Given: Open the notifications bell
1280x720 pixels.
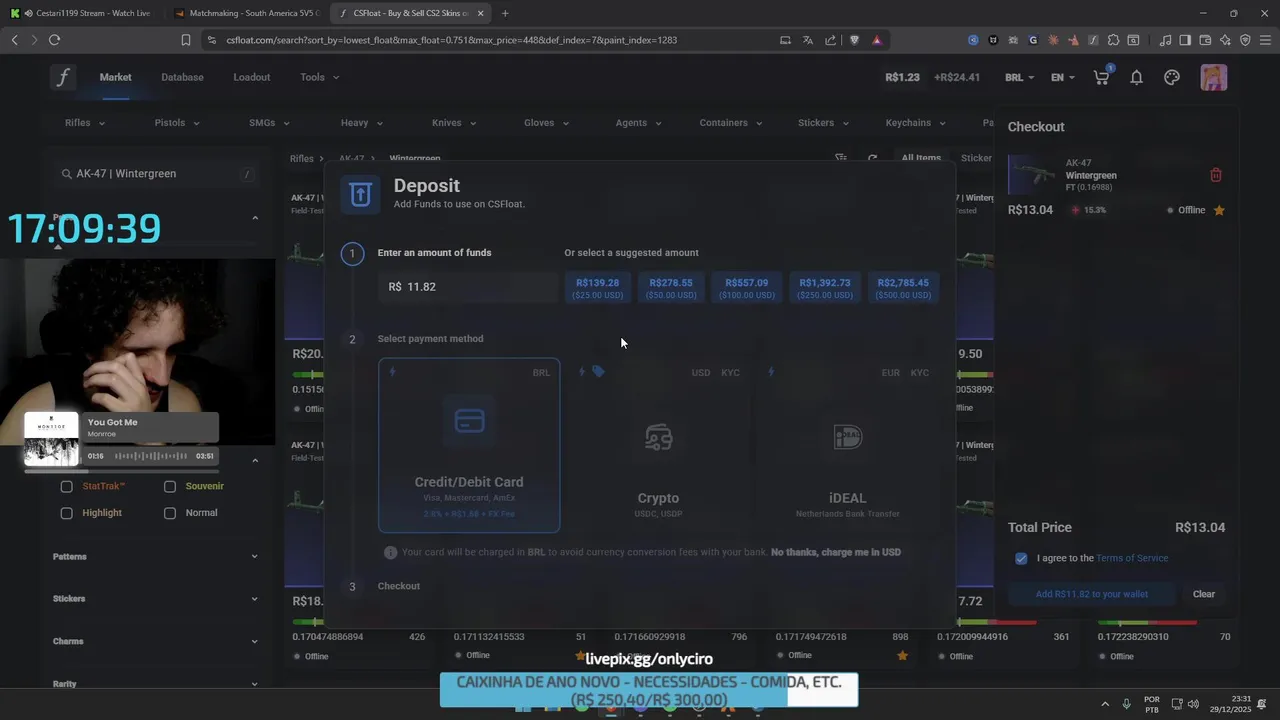Looking at the screenshot, I should (x=1136, y=77).
